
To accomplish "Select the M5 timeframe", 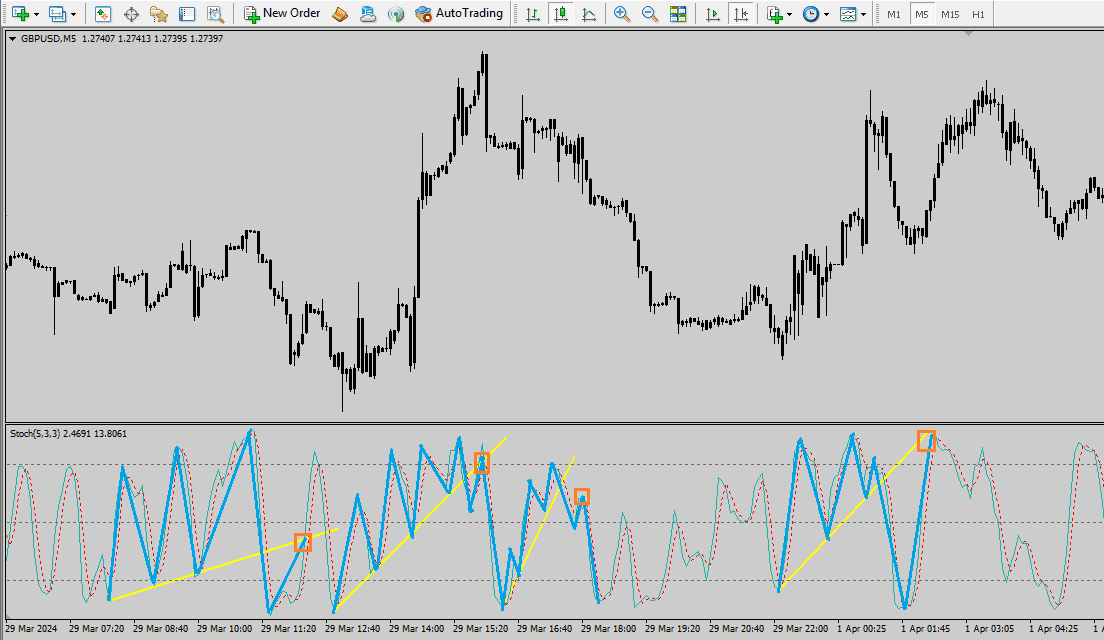I will coord(922,14).
